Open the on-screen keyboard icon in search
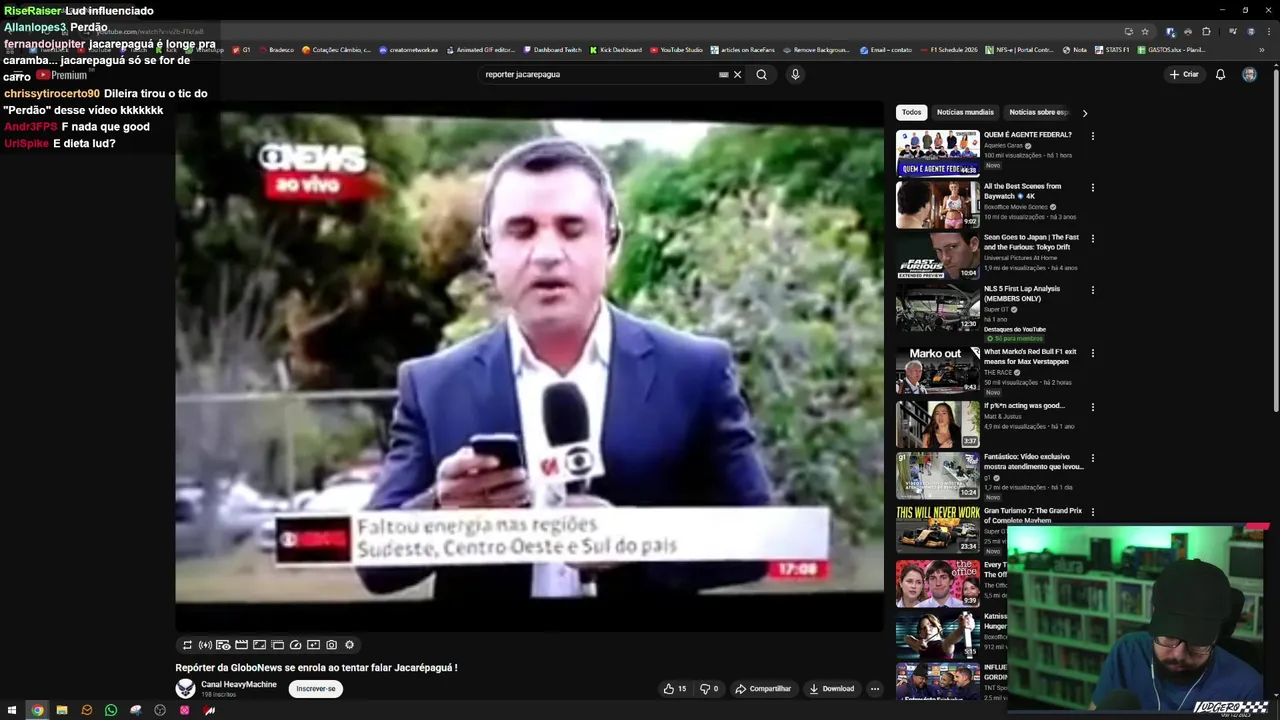This screenshot has width=1280, height=720. 723,74
